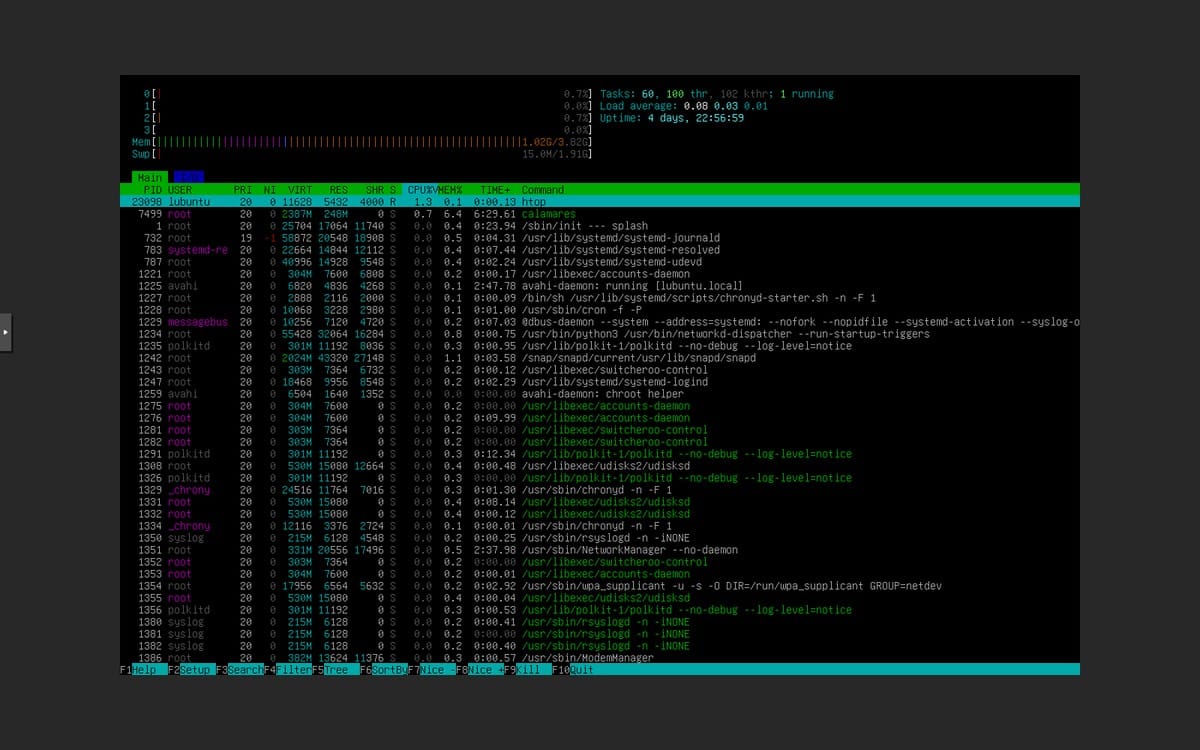The width and height of the screenshot is (1200, 750).
Task: Sort by the NI column header
Action: tap(270, 189)
